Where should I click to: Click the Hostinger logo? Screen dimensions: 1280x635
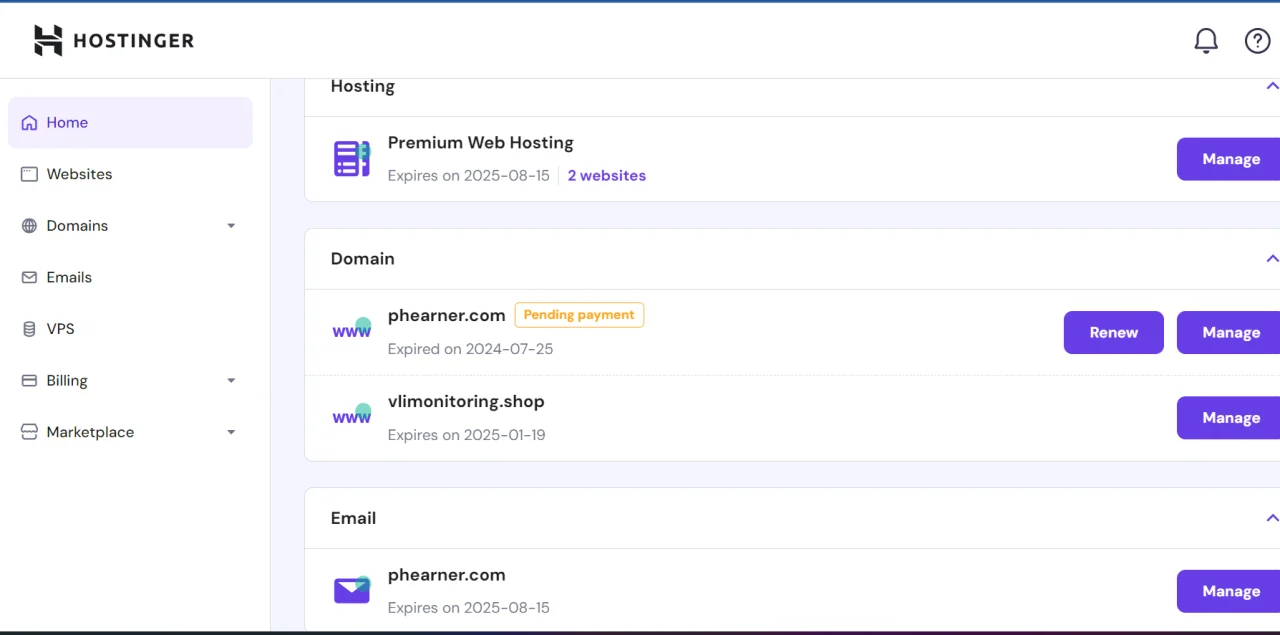click(114, 40)
